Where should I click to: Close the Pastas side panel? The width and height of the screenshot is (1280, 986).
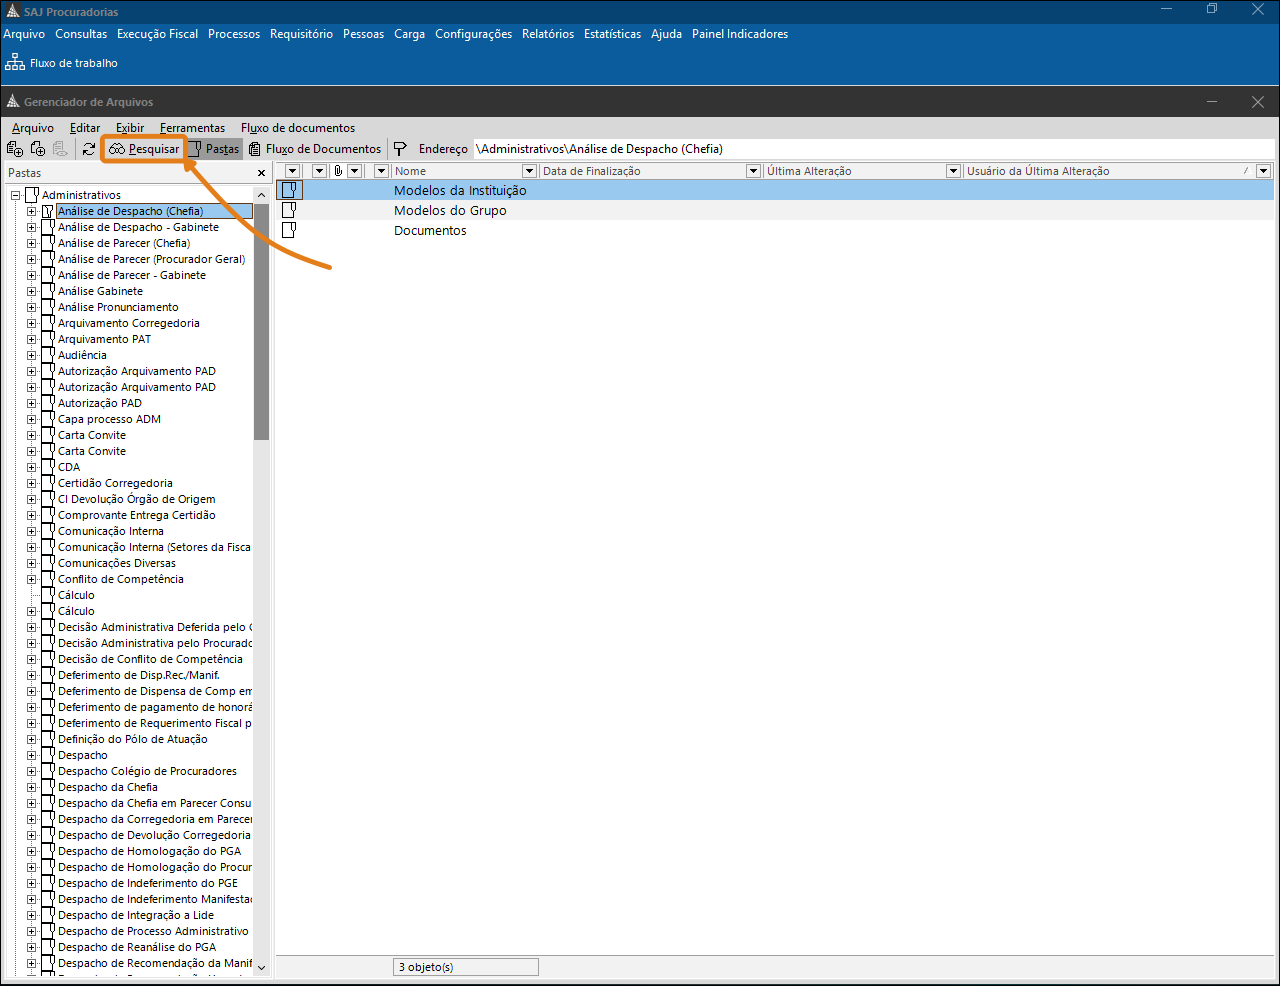pos(262,173)
